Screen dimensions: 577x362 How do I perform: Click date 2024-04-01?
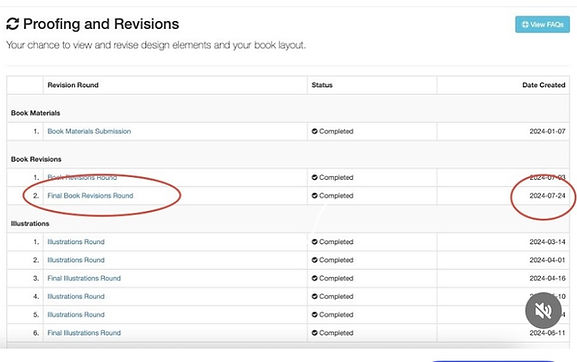[x=547, y=260]
